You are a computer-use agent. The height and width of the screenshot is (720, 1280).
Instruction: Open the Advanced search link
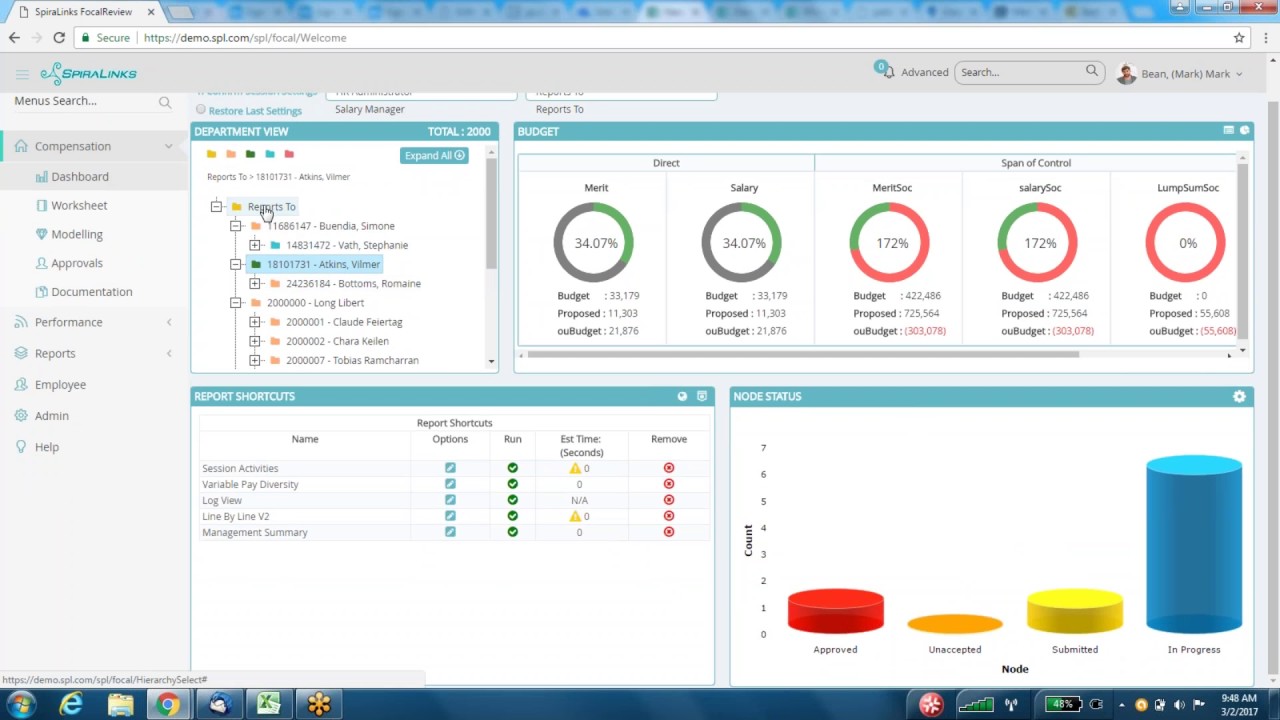pyautogui.click(x=925, y=72)
